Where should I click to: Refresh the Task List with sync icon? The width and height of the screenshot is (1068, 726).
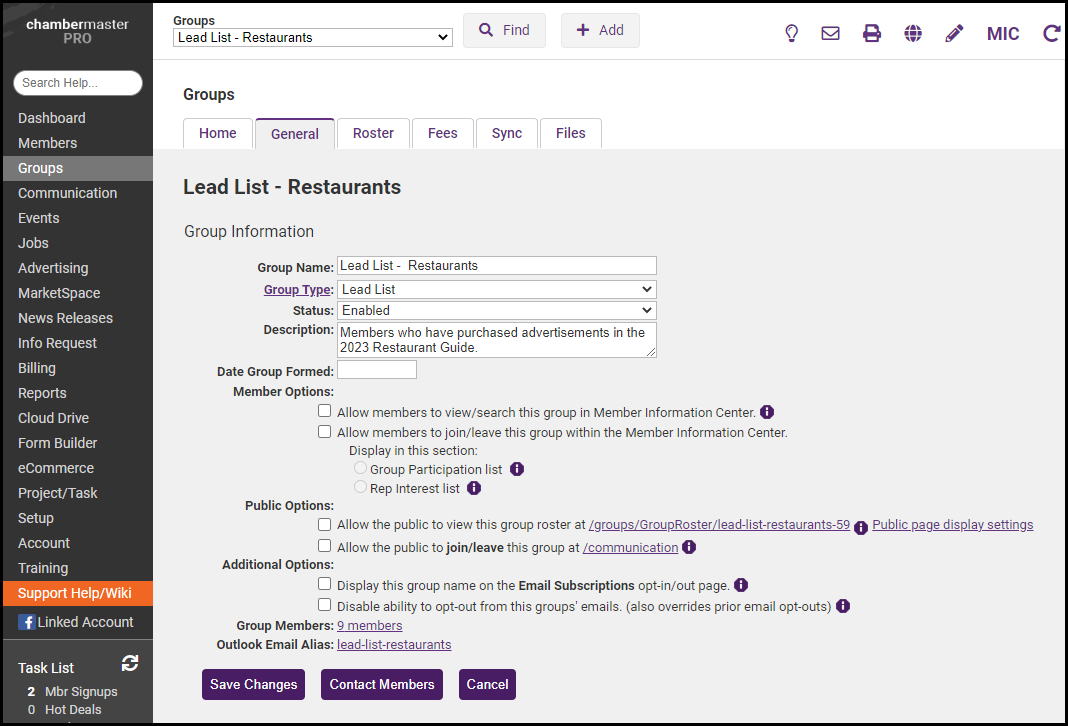tap(130, 663)
